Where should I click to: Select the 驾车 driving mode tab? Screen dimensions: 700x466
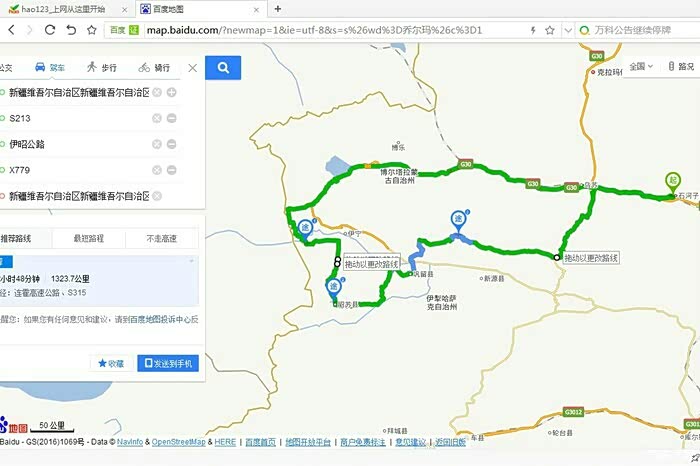point(50,67)
